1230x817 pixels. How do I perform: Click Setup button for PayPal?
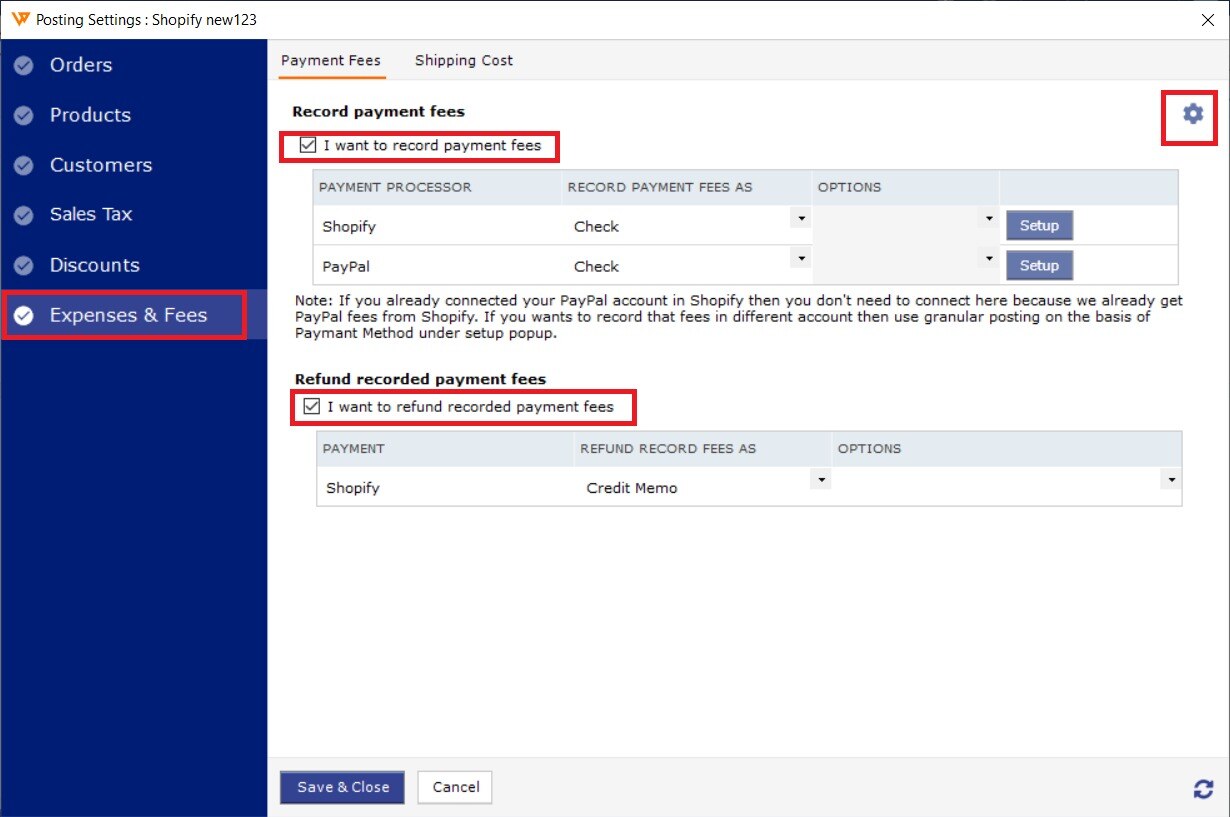1039,266
